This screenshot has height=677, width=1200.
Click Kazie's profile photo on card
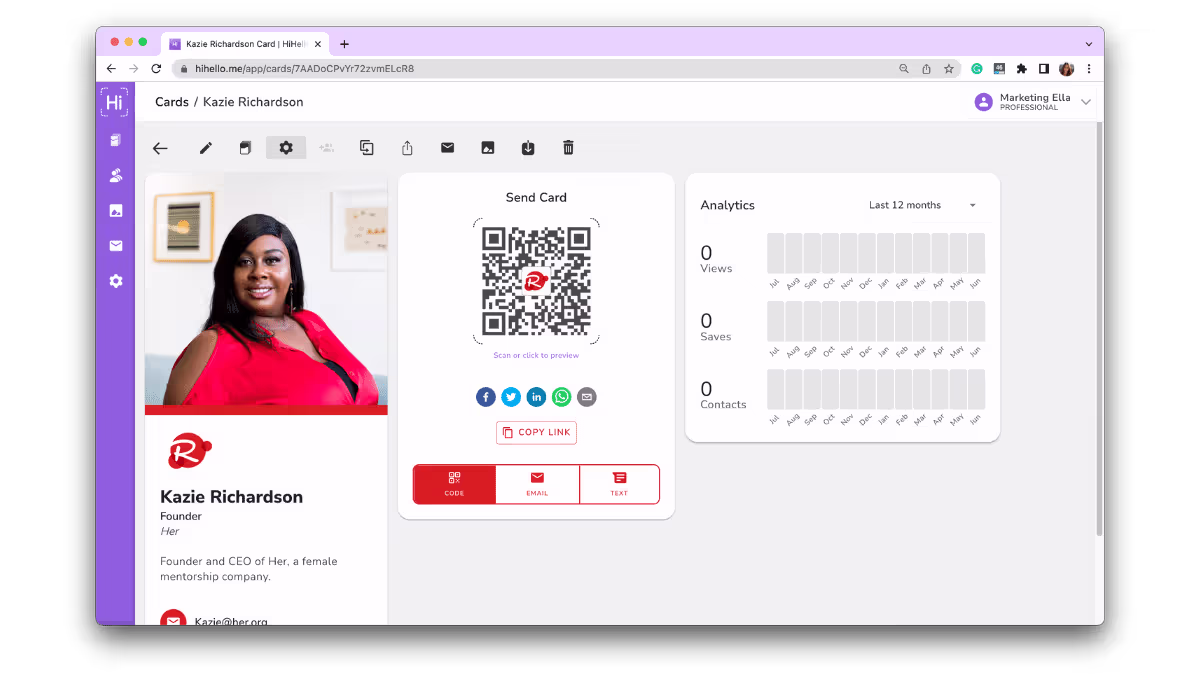pos(266,288)
